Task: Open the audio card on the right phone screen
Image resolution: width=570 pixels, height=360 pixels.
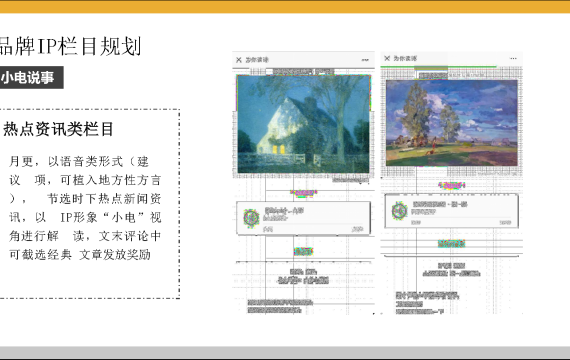Action: [x=451, y=211]
